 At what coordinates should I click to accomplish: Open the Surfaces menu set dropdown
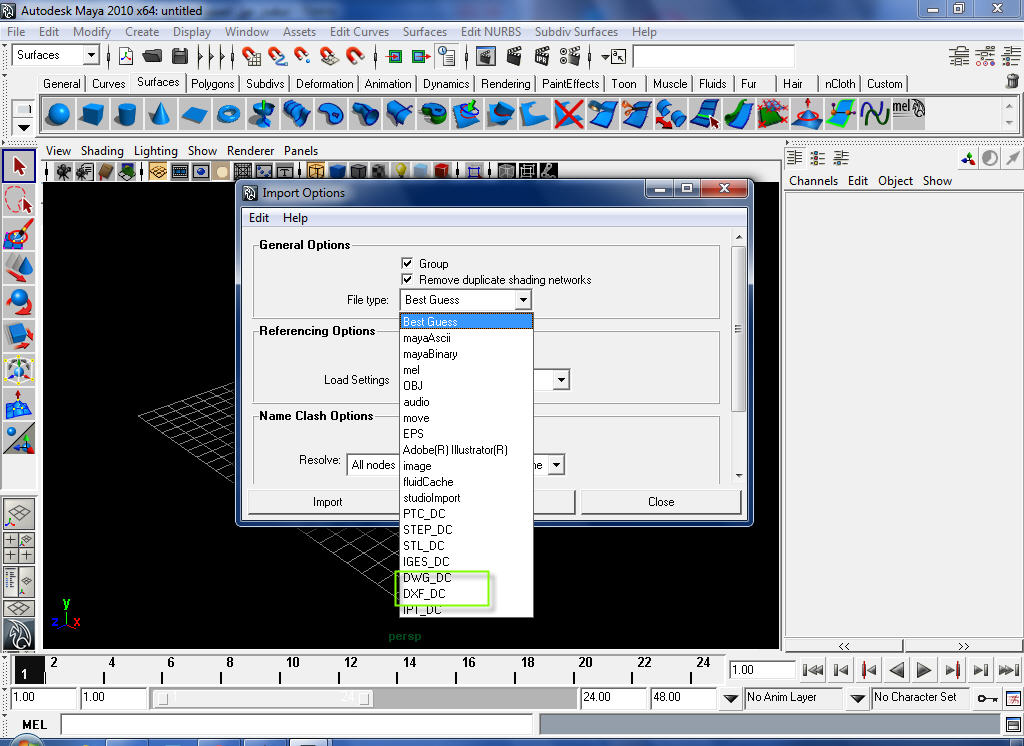click(x=91, y=56)
